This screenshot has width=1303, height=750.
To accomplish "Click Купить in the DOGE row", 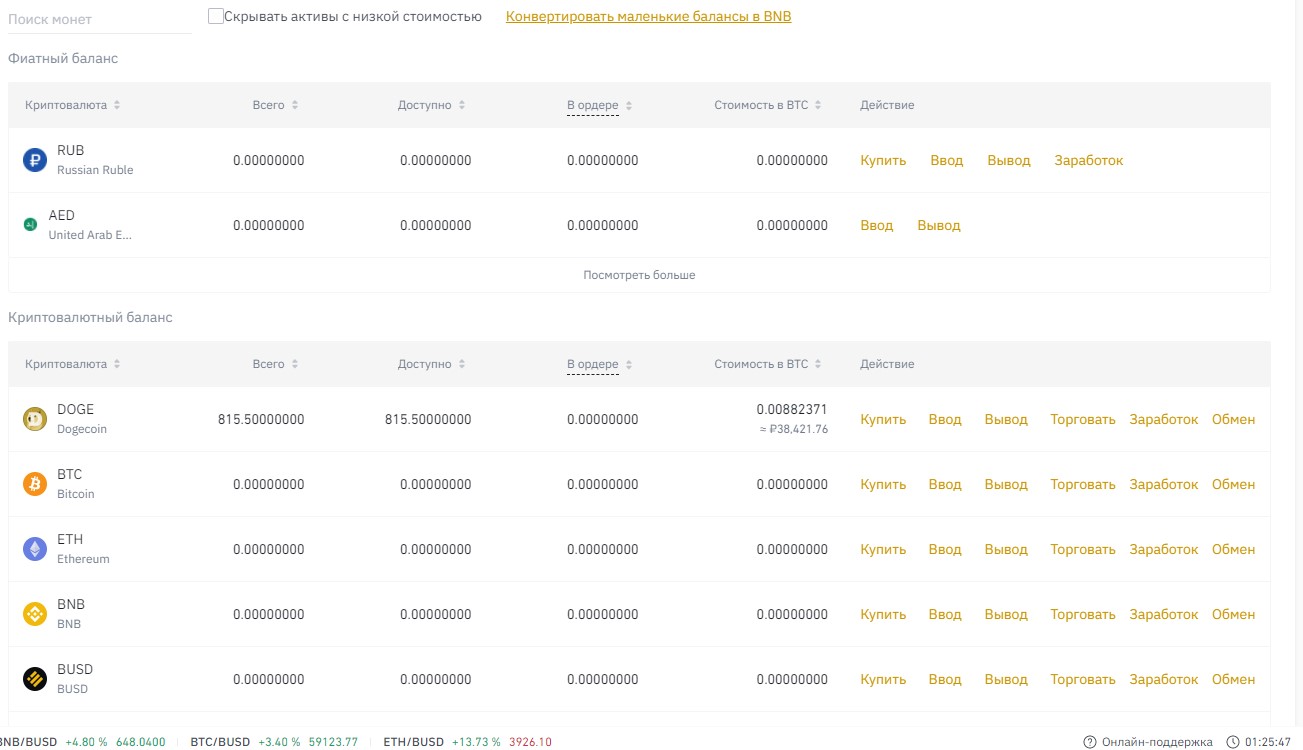I will pyautogui.click(x=883, y=419).
